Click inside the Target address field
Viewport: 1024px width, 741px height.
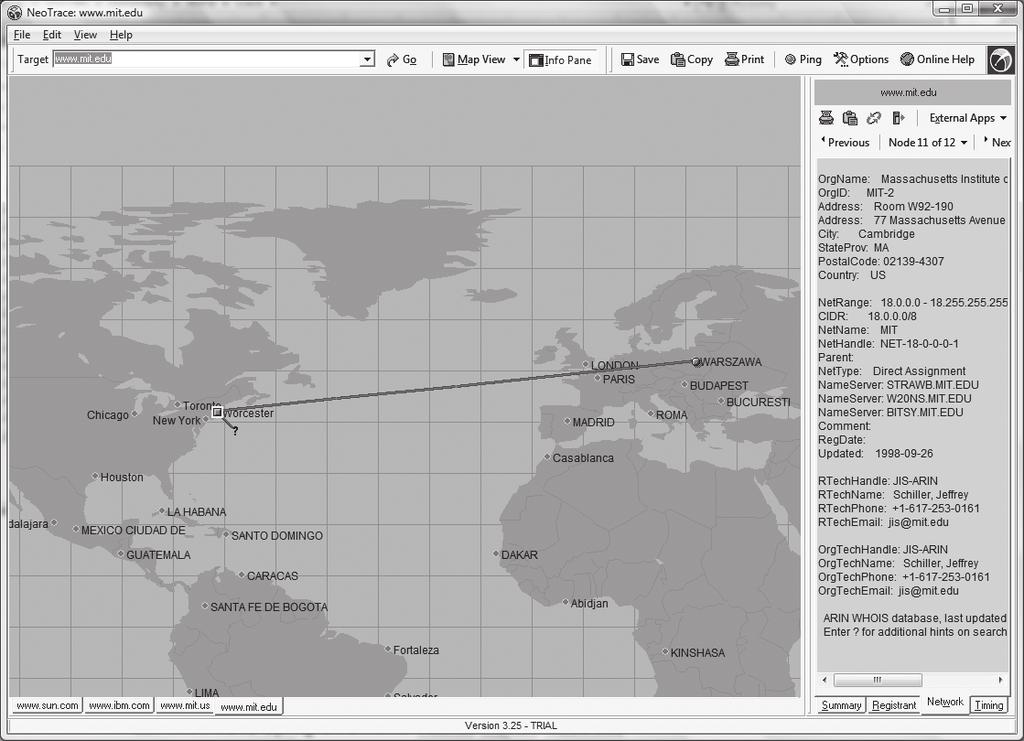coord(206,59)
